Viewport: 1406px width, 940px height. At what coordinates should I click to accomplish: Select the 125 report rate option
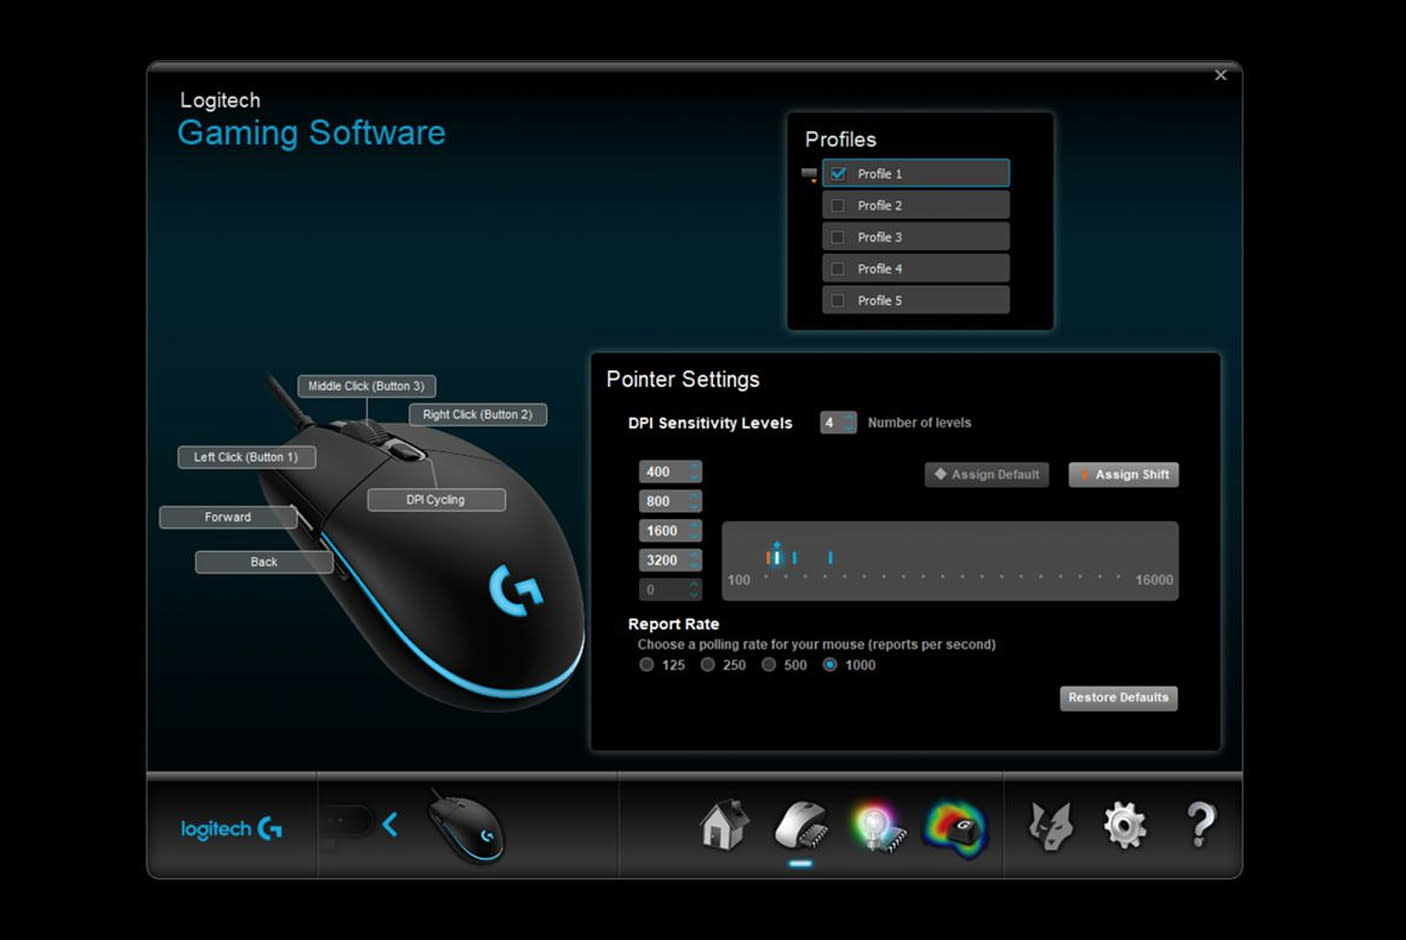pos(647,665)
